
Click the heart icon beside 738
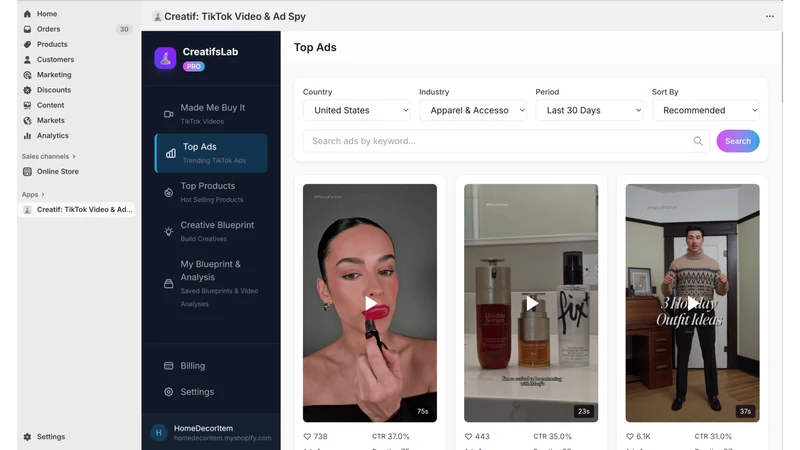[x=307, y=436]
